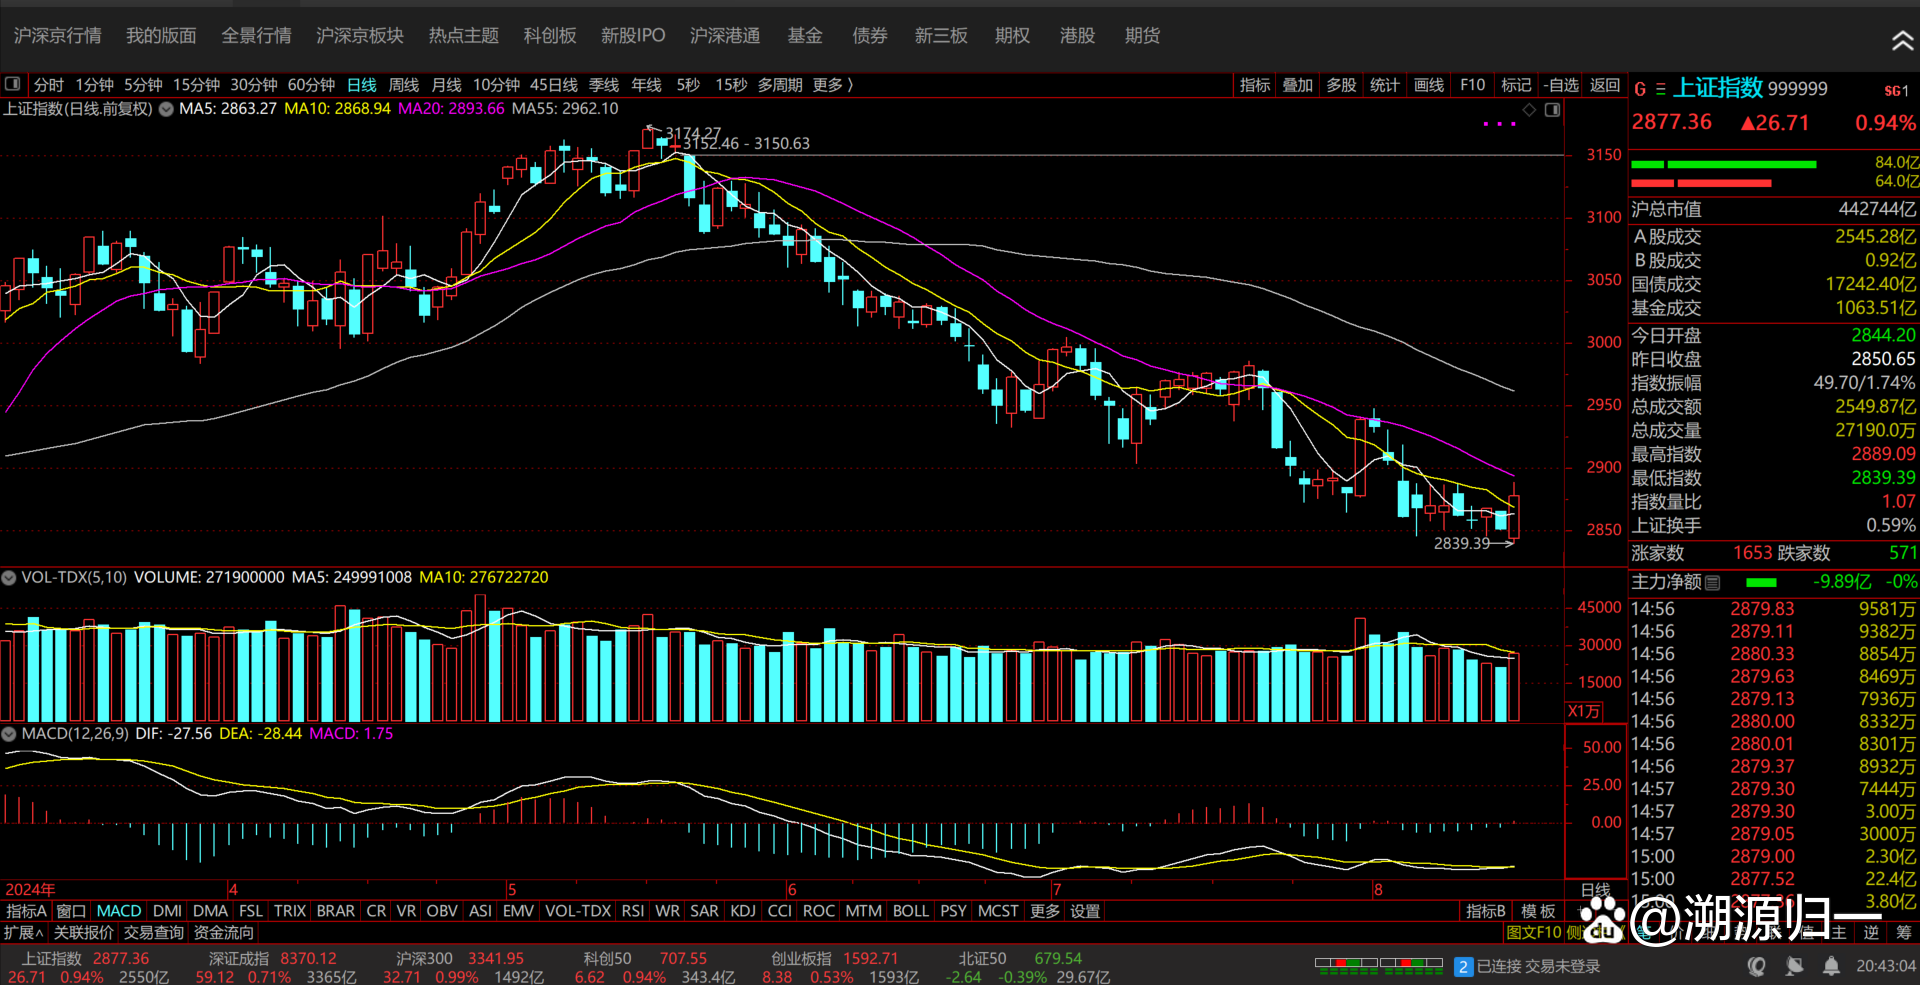The width and height of the screenshot is (1920, 985).
Task: Click the diamond marker icon on chart
Action: [1529, 110]
